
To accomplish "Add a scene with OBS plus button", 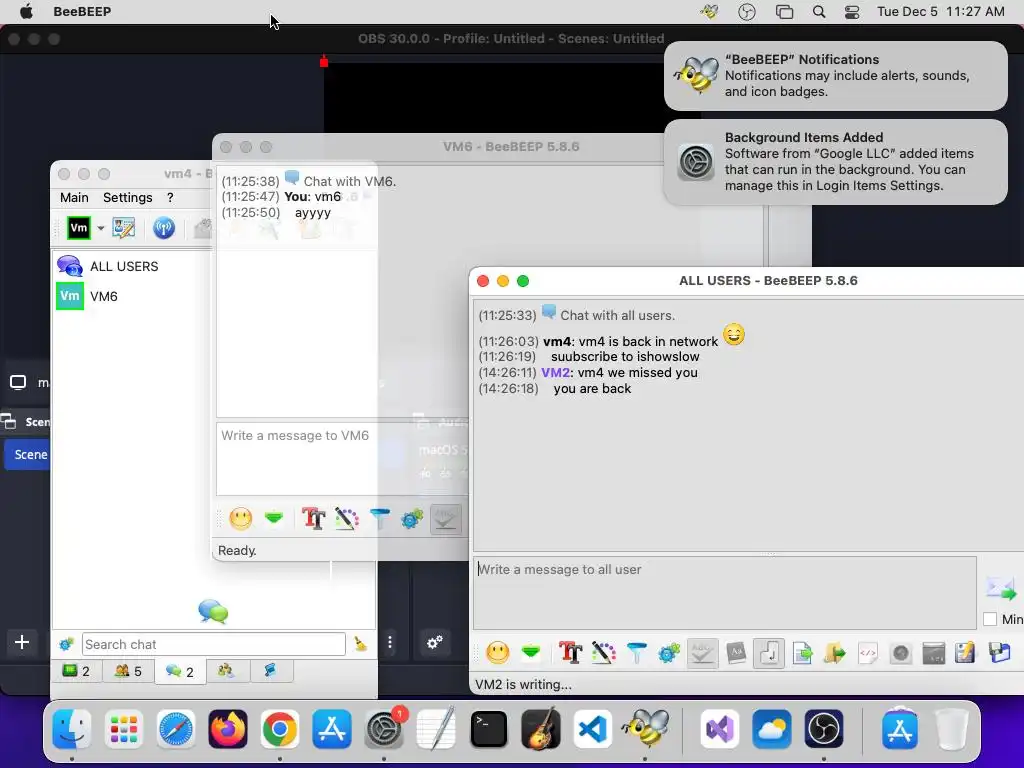I will coord(22,642).
